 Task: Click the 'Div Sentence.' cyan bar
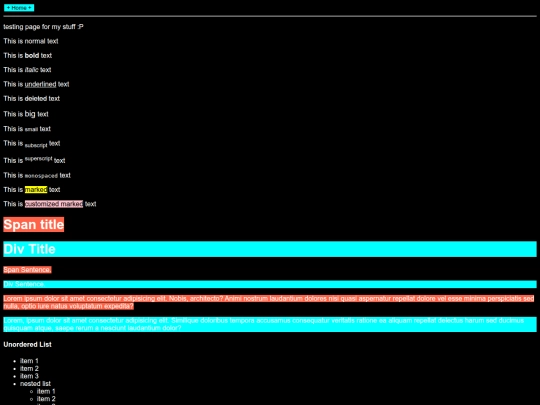point(270,284)
